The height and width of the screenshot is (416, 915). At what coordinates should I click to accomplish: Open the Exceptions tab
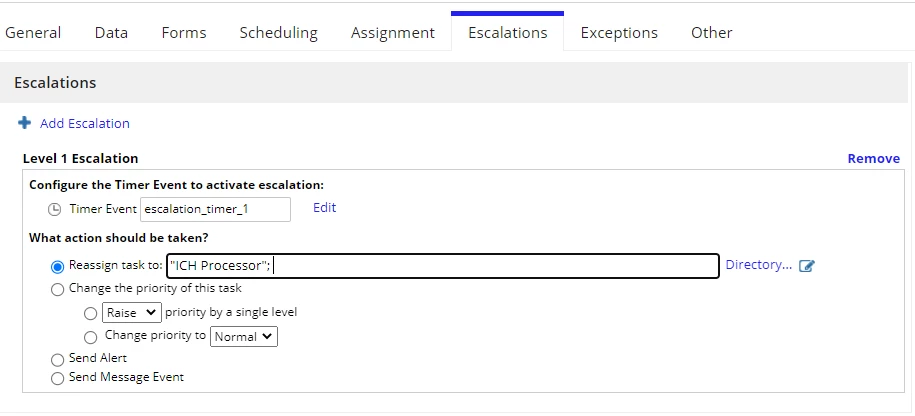(619, 33)
